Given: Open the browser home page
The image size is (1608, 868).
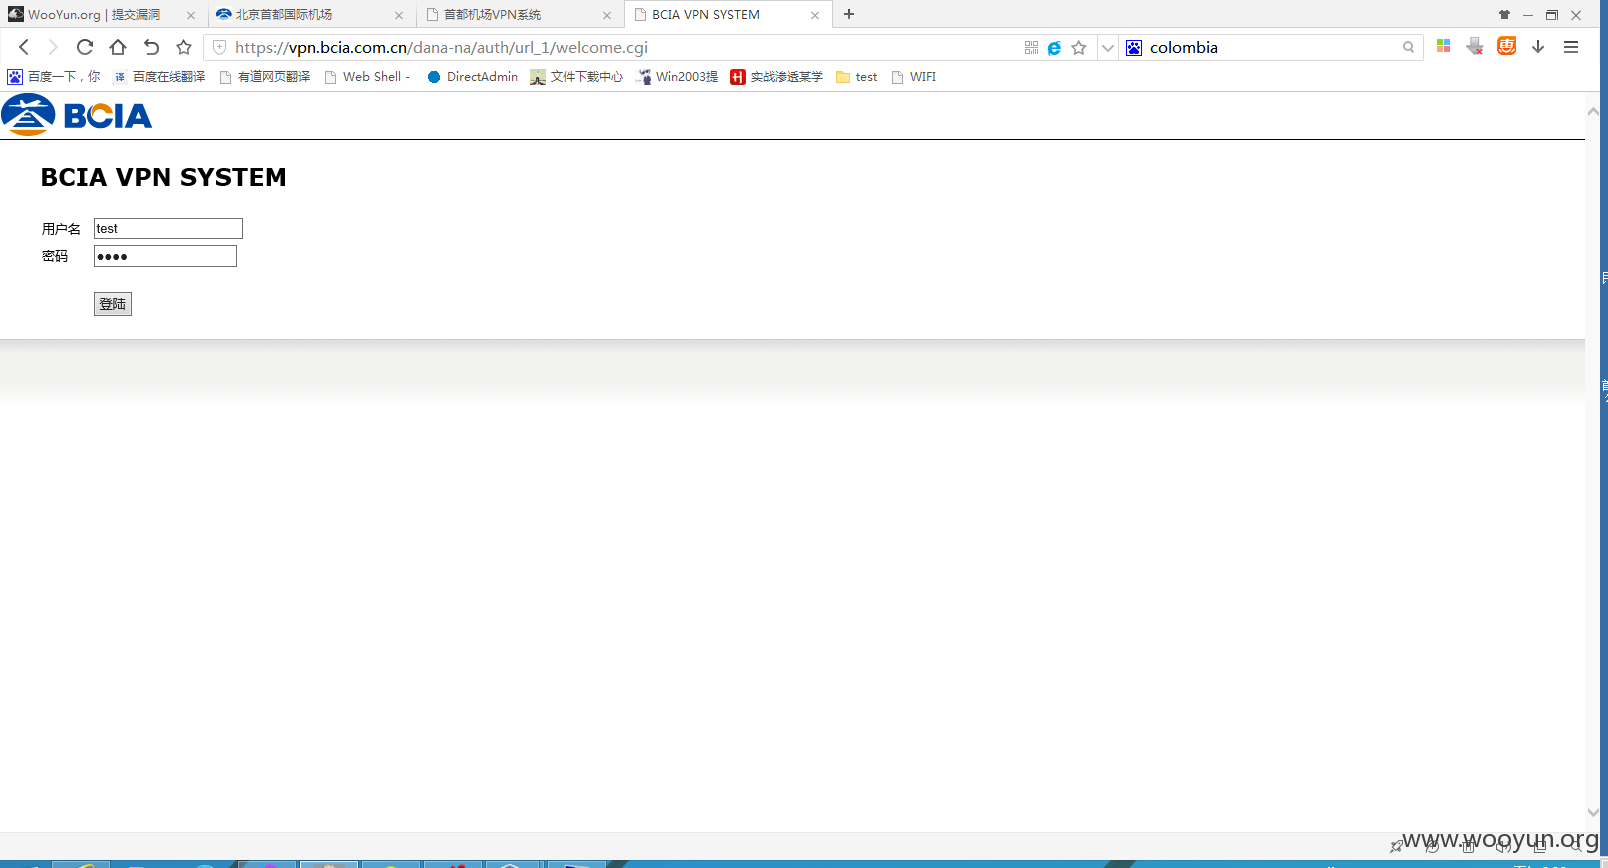Looking at the screenshot, I should [118, 47].
